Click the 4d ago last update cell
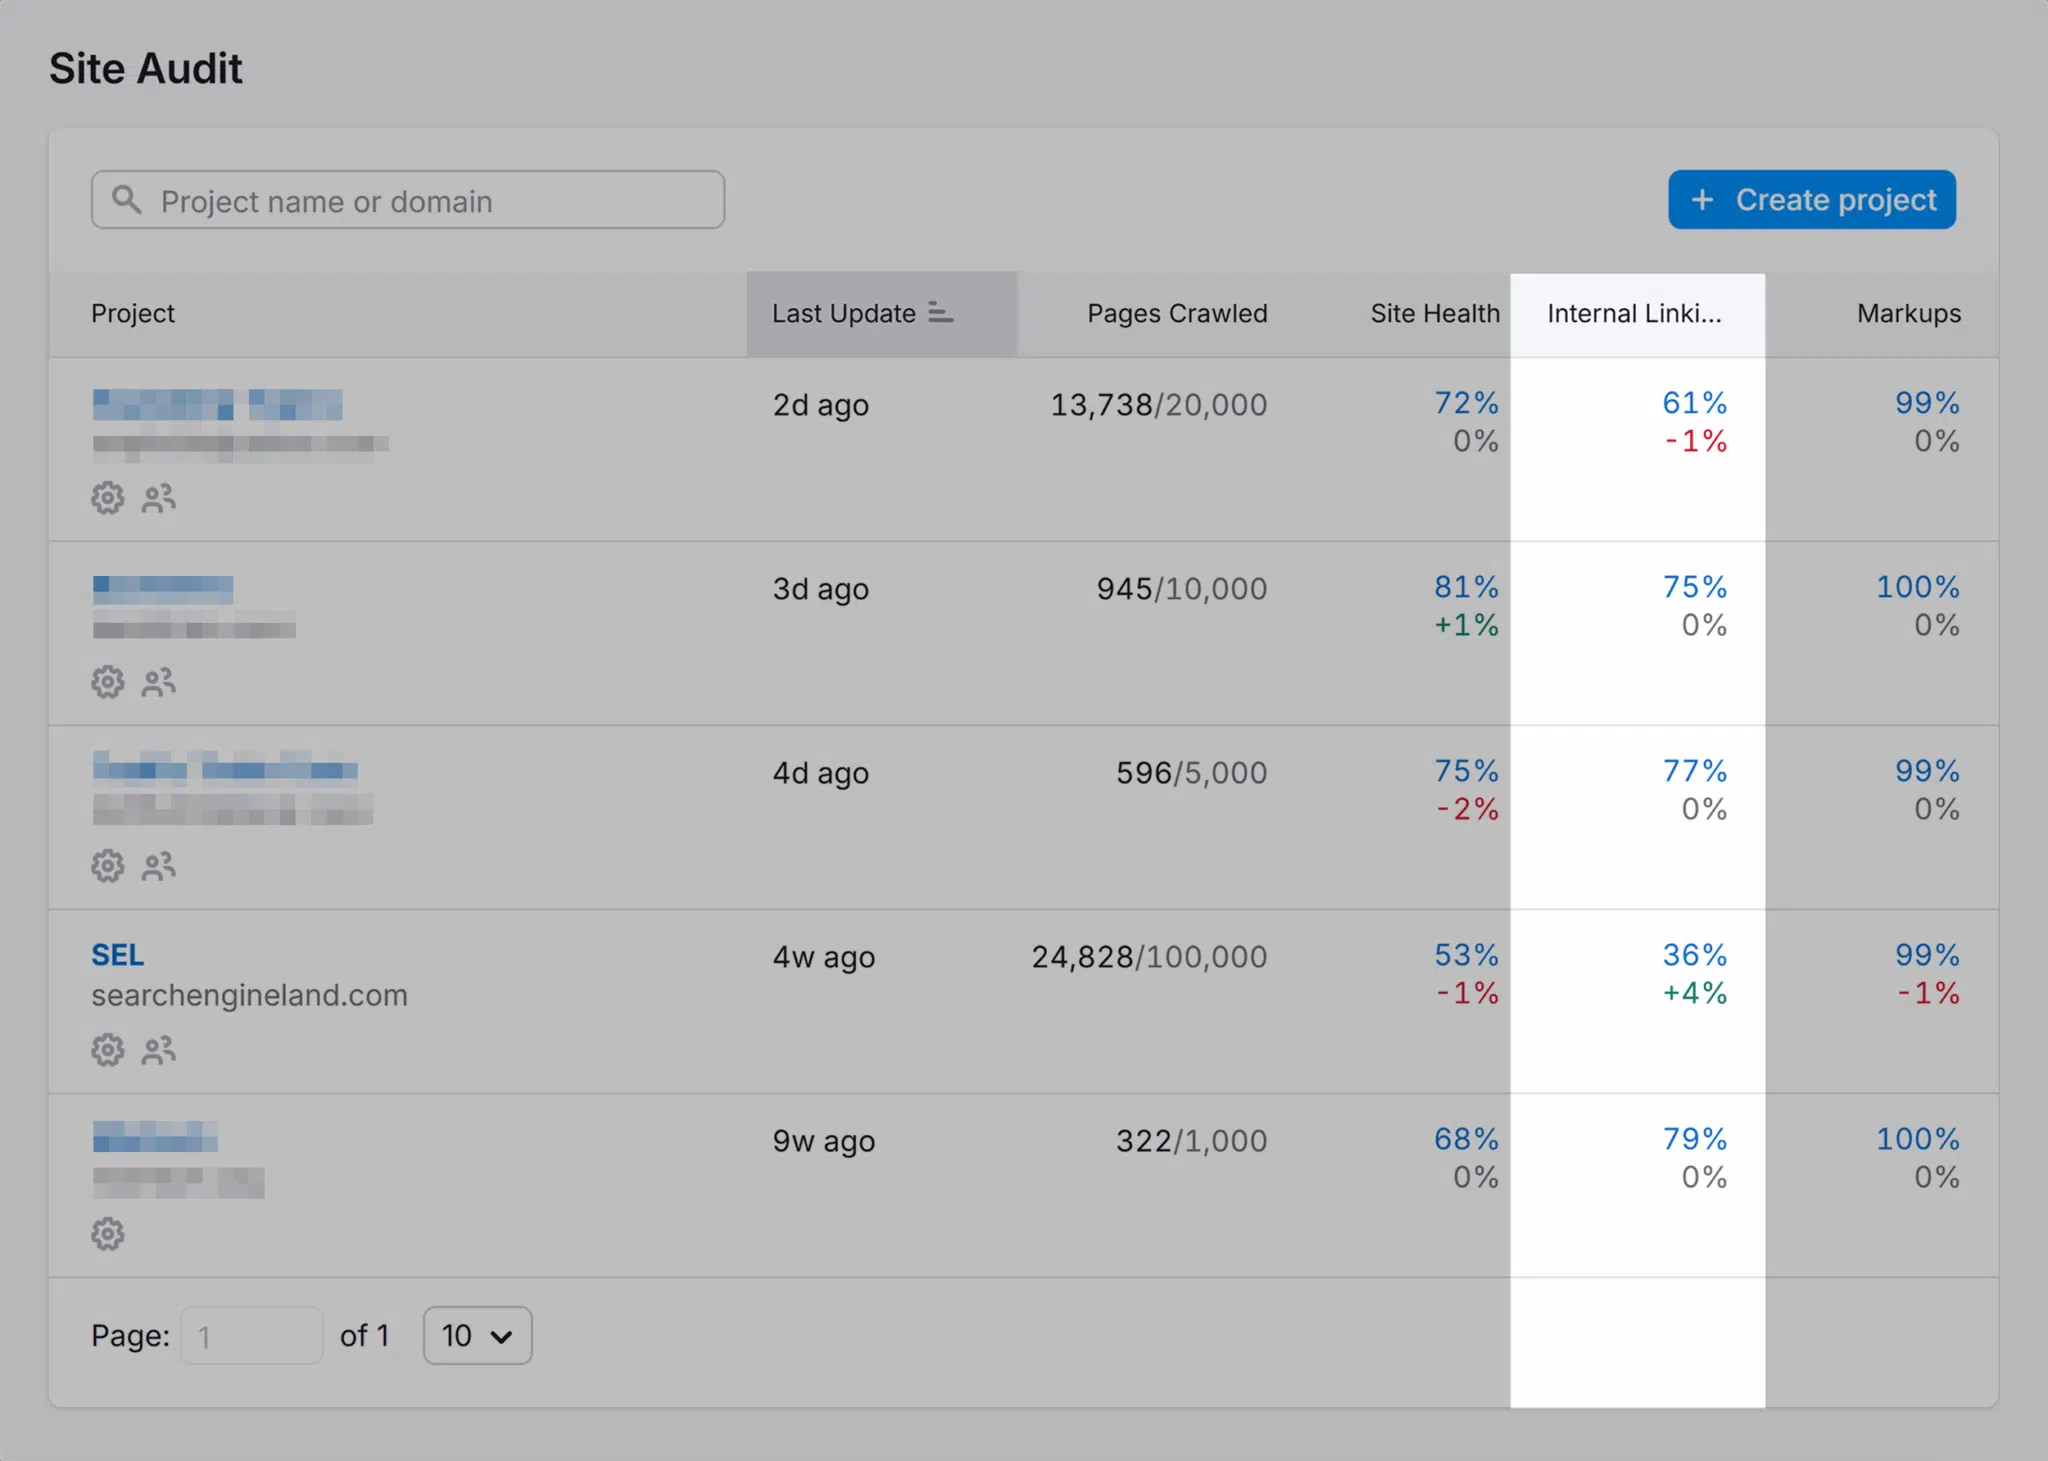 [x=821, y=773]
